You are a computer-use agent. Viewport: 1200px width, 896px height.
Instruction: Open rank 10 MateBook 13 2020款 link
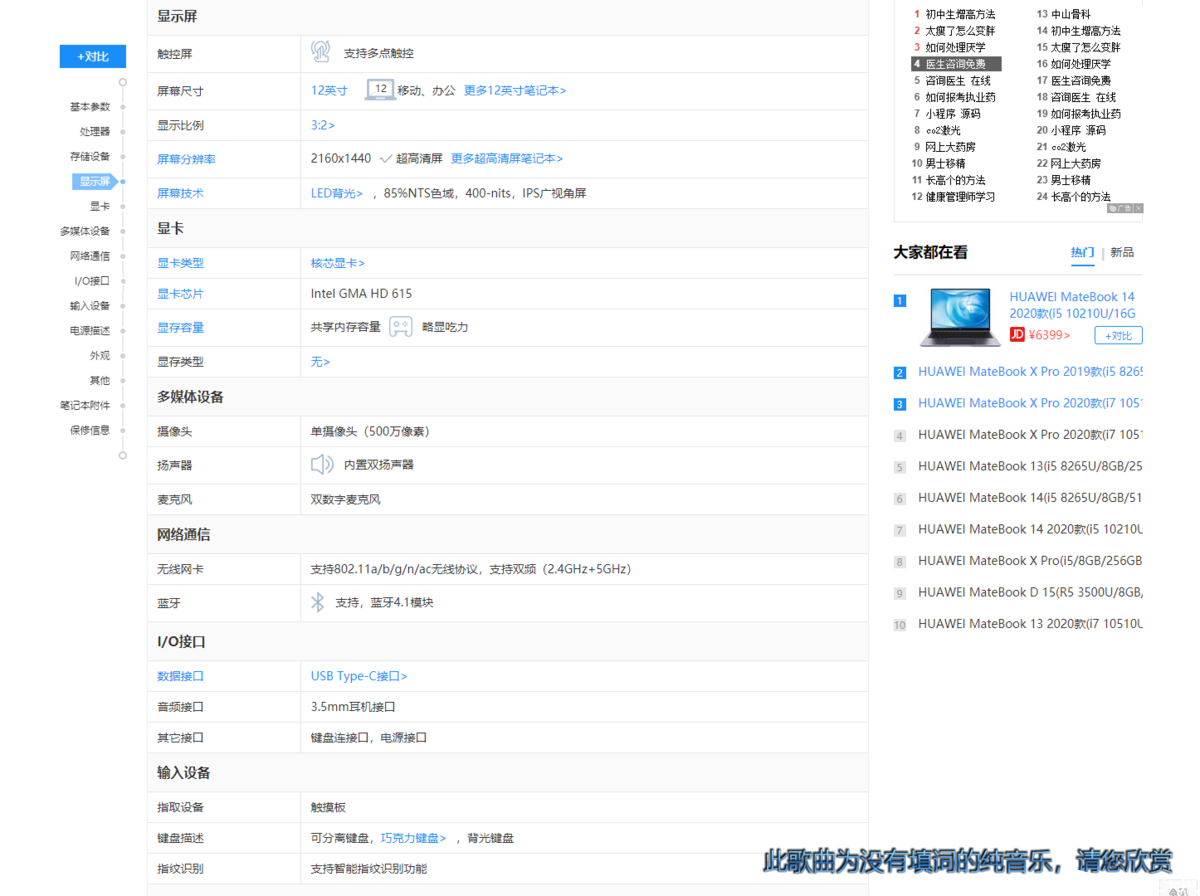point(1030,624)
